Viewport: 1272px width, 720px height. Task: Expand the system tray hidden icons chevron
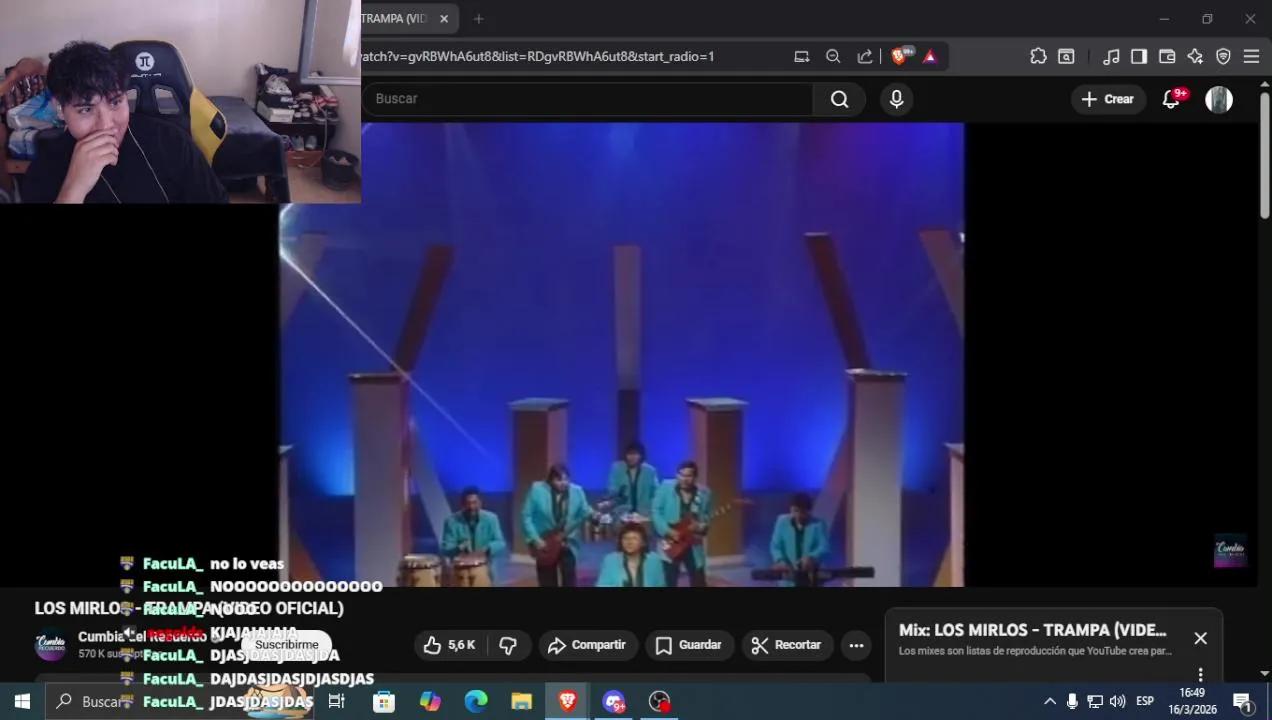click(1049, 701)
